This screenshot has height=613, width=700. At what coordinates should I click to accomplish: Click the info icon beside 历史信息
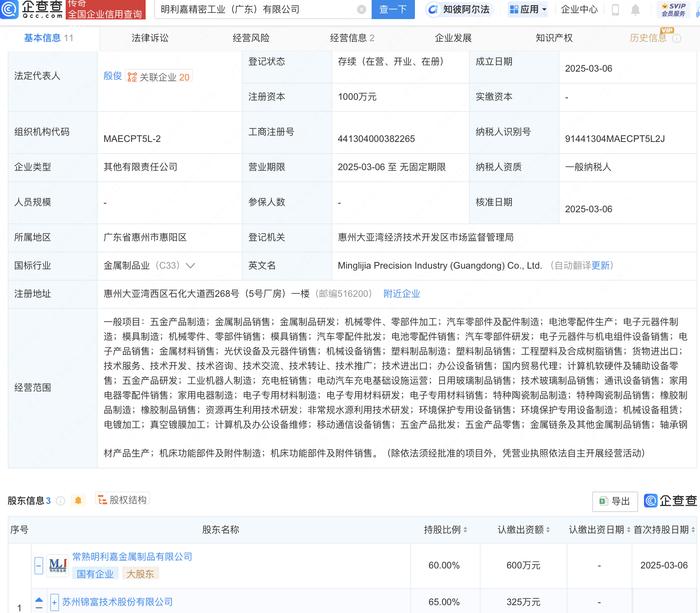coord(677,38)
